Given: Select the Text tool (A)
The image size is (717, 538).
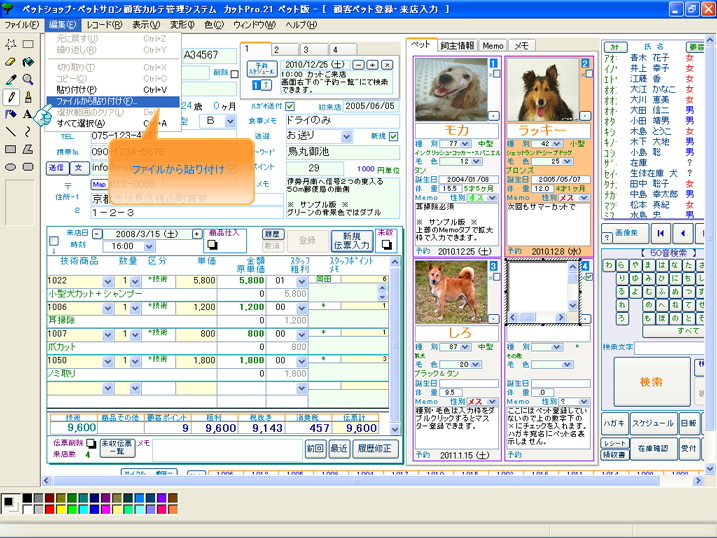Looking at the screenshot, I should coord(28,114).
